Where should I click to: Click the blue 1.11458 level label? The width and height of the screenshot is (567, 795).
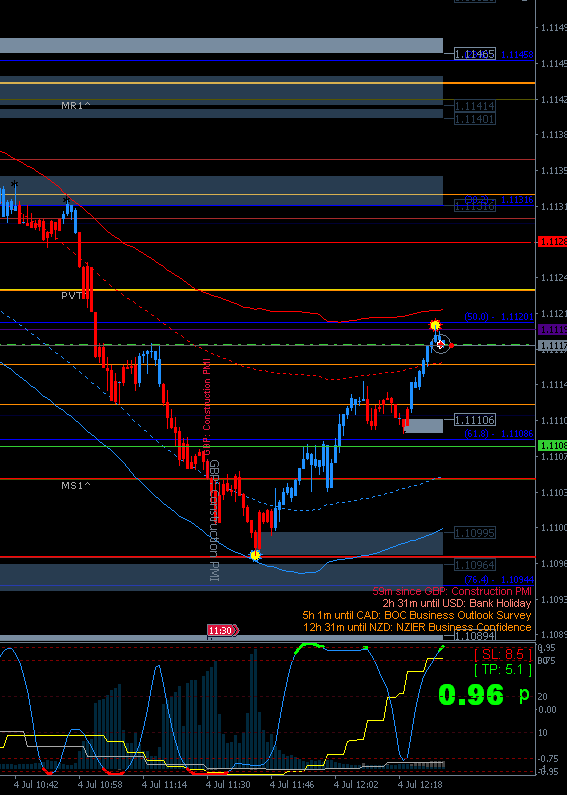(517, 55)
